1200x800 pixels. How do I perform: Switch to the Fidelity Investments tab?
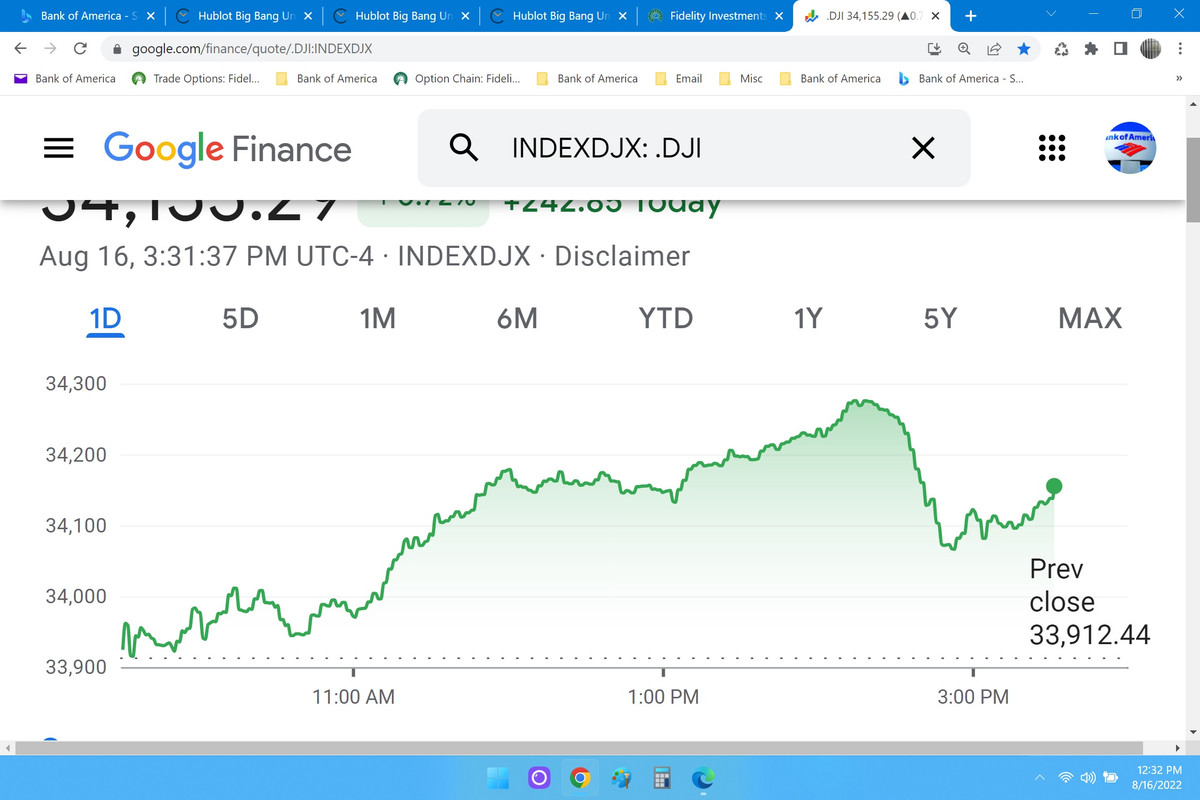714,16
